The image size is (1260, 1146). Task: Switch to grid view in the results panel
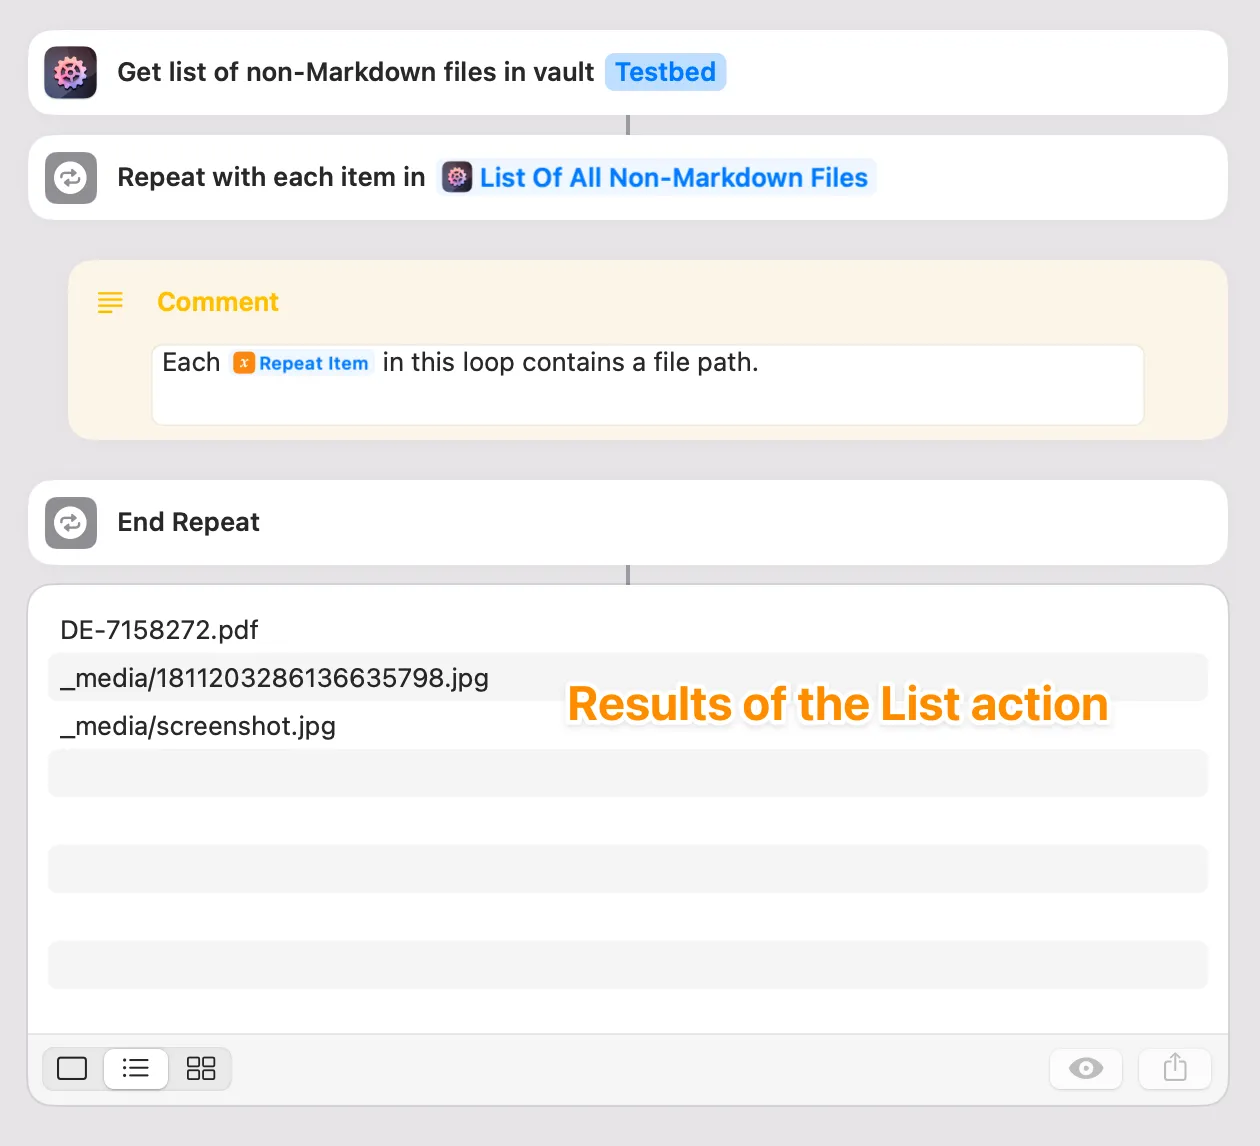(x=200, y=1069)
